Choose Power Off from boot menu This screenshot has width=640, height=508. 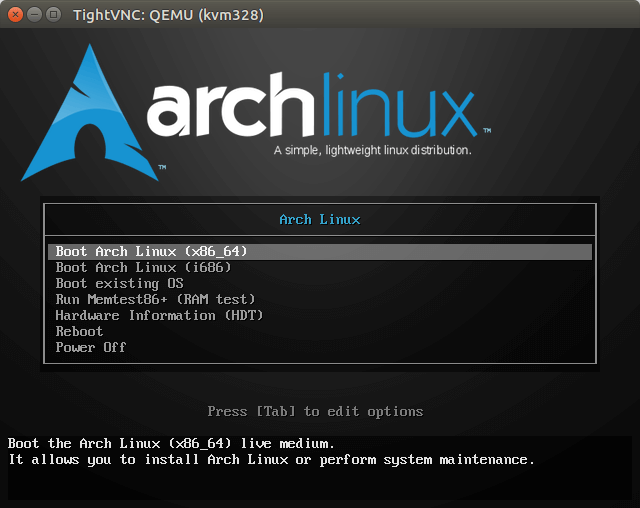tap(91, 347)
